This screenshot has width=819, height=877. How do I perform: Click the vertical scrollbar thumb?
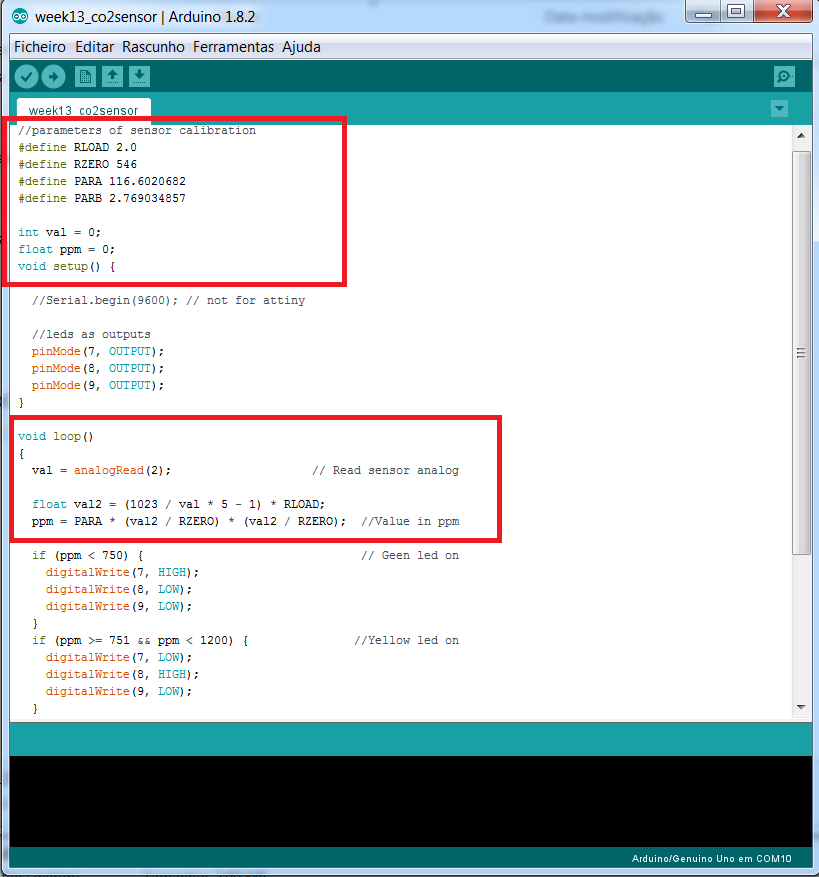pyautogui.click(x=801, y=352)
